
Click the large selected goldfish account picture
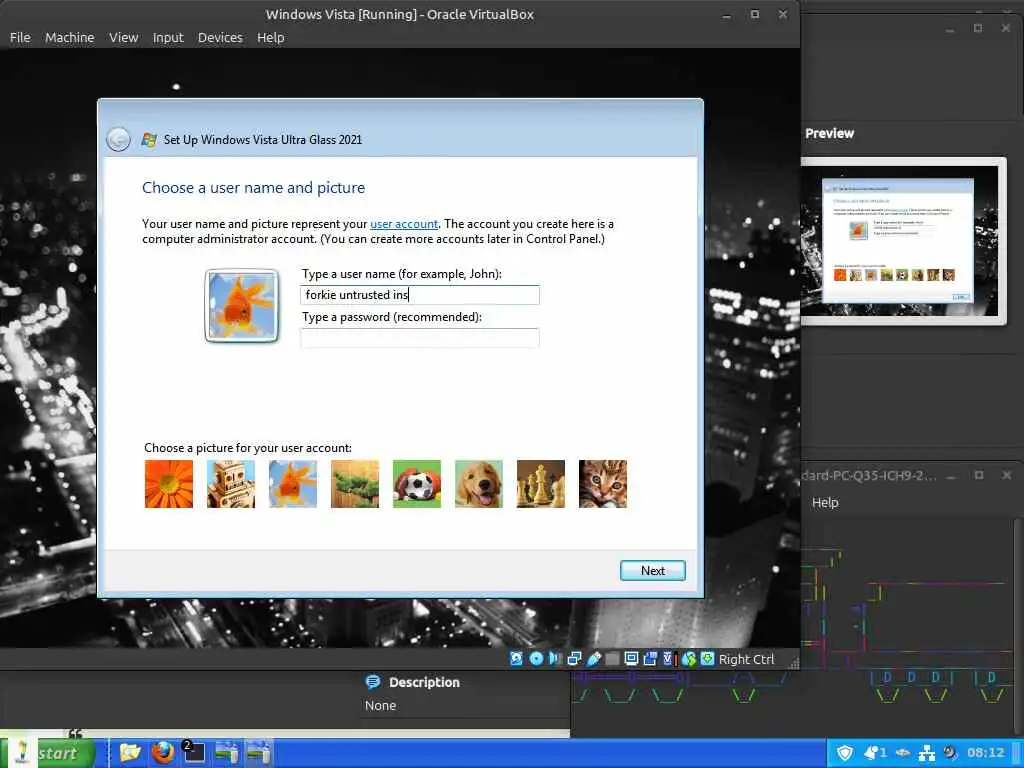coord(242,306)
